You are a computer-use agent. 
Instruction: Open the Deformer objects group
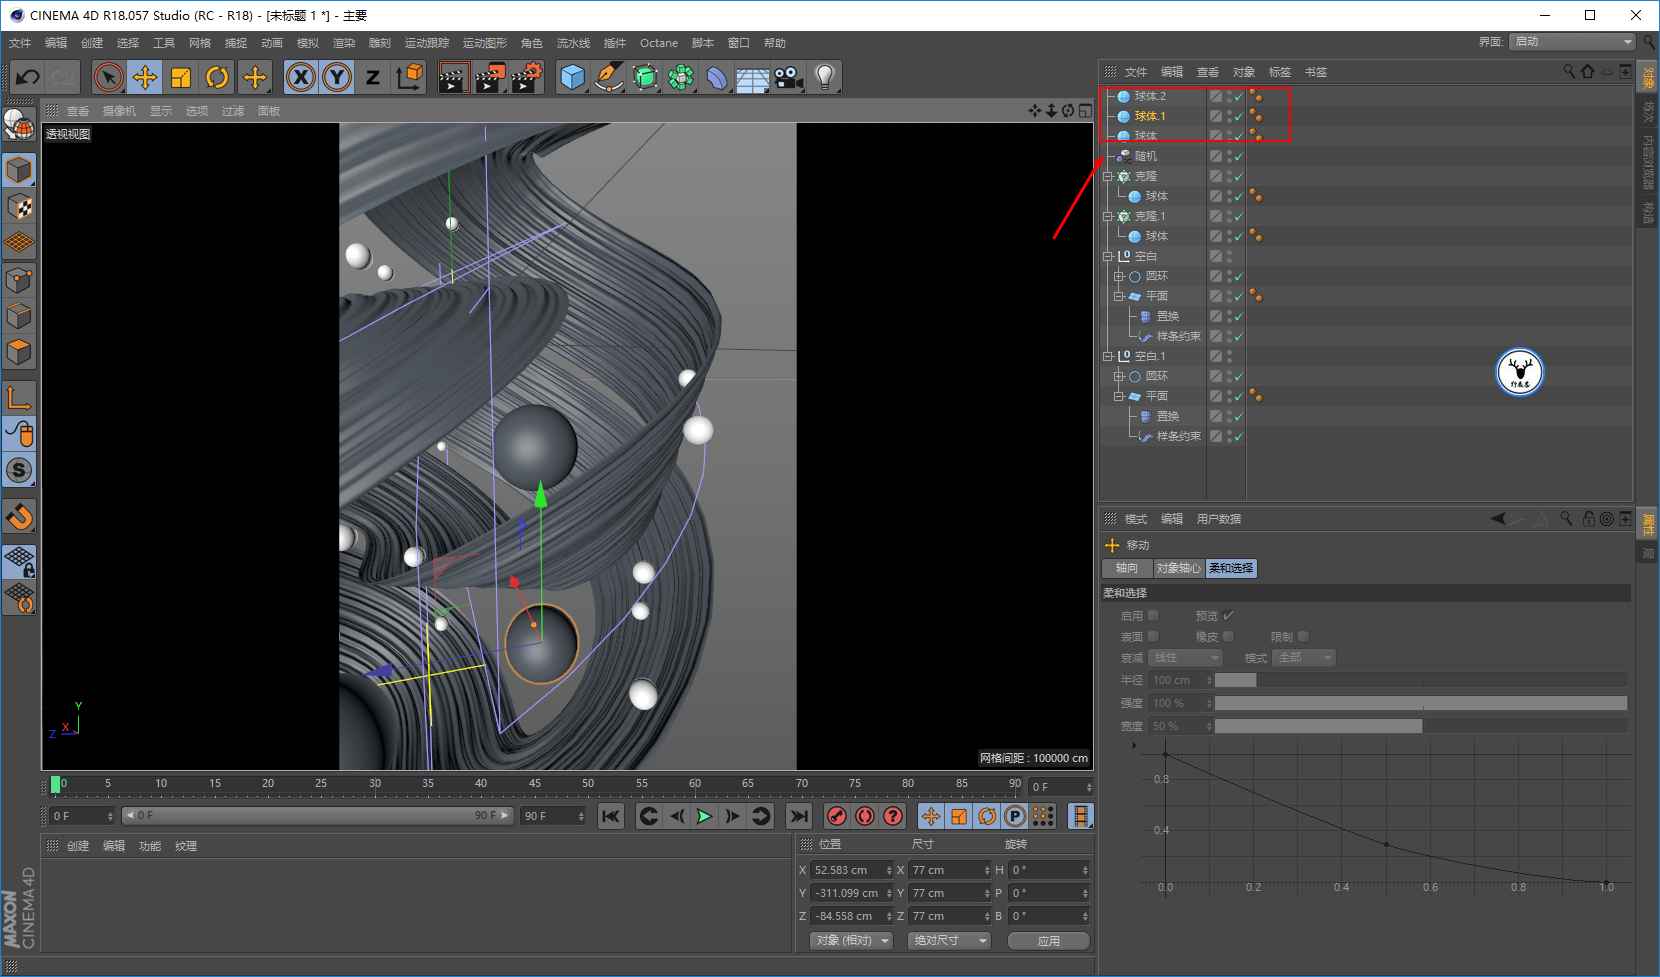(717, 77)
